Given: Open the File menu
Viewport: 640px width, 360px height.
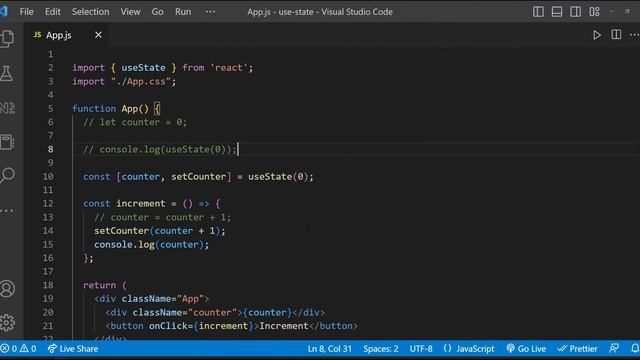Looking at the screenshot, I should coord(27,11).
